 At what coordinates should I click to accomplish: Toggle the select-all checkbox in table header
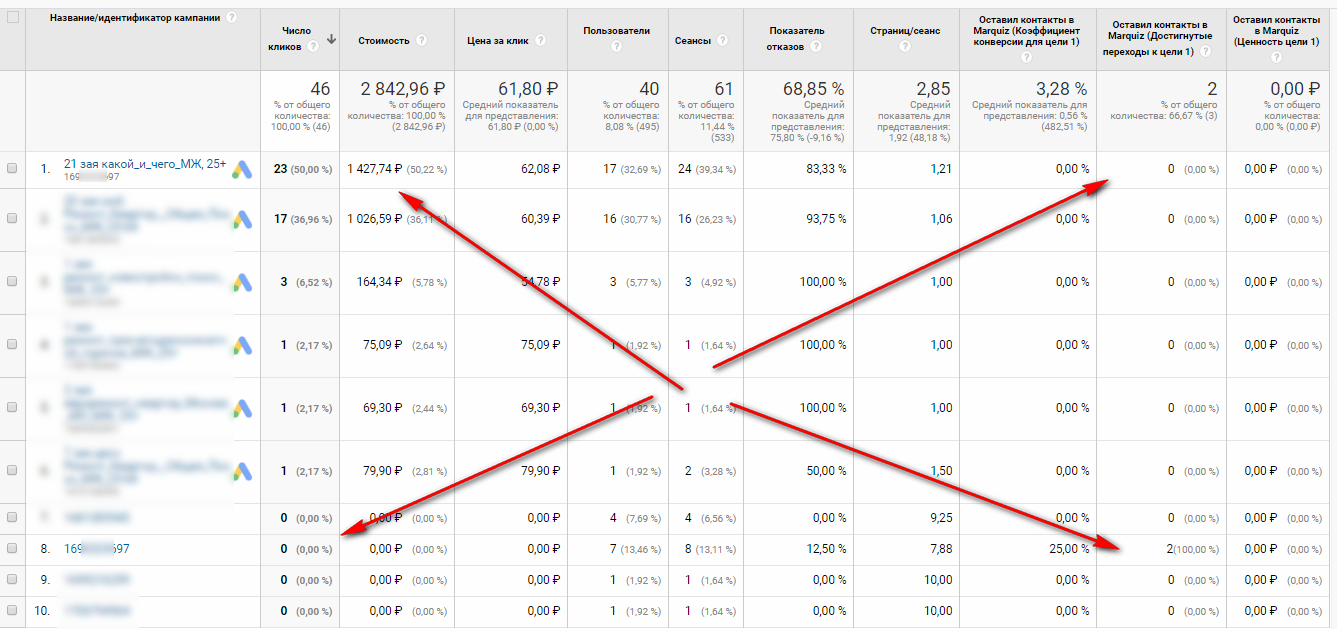[x=12, y=17]
